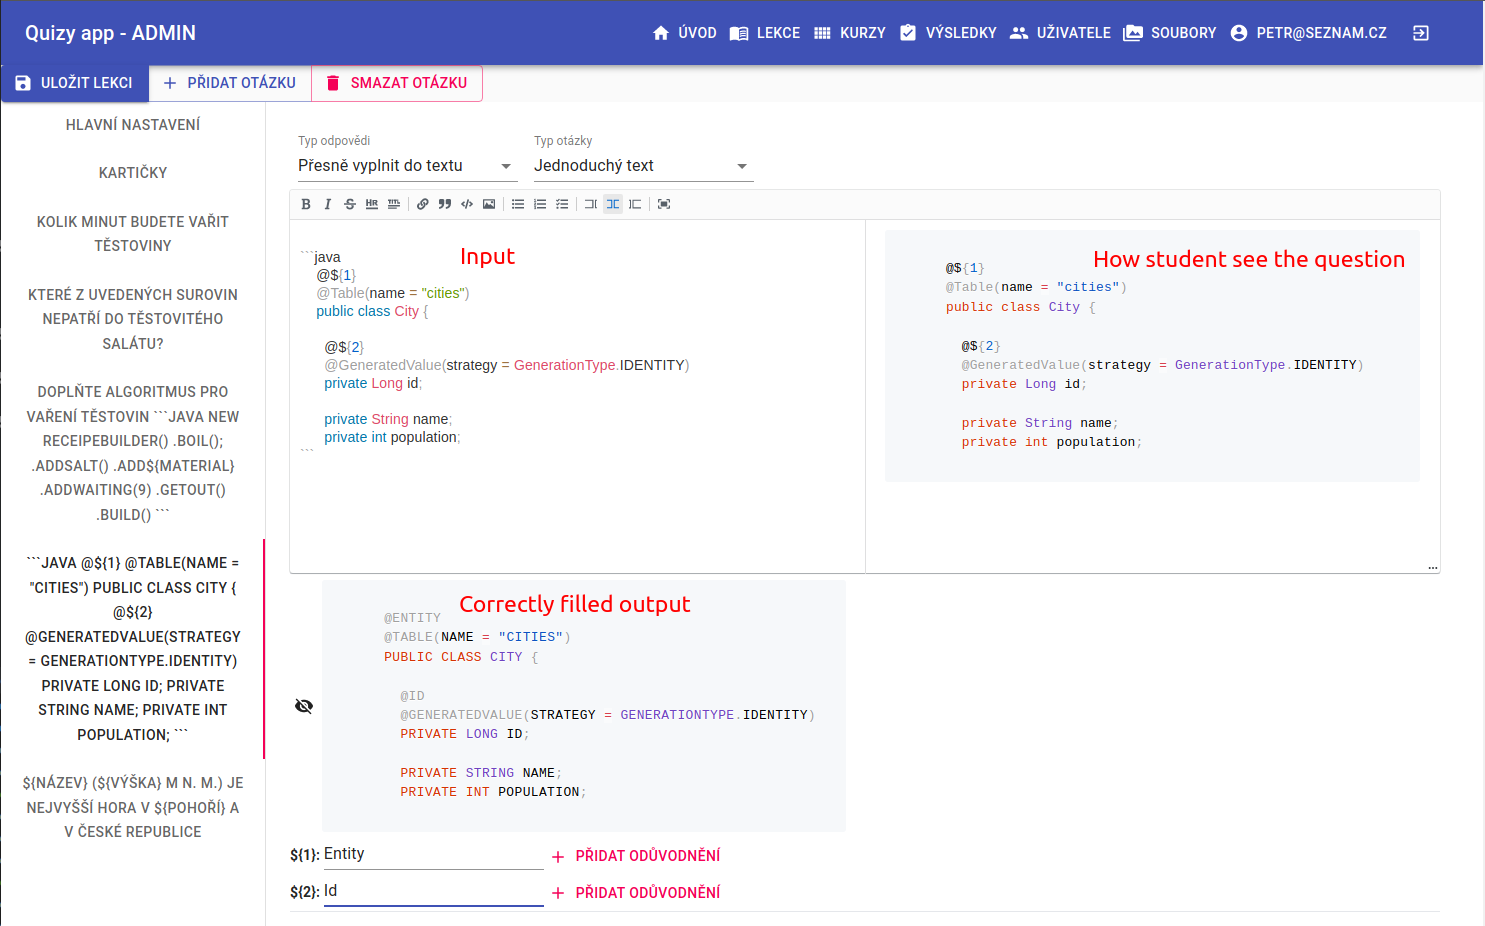The width and height of the screenshot is (1485, 926).
Task: Insert title heading icon
Action: [x=394, y=204]
